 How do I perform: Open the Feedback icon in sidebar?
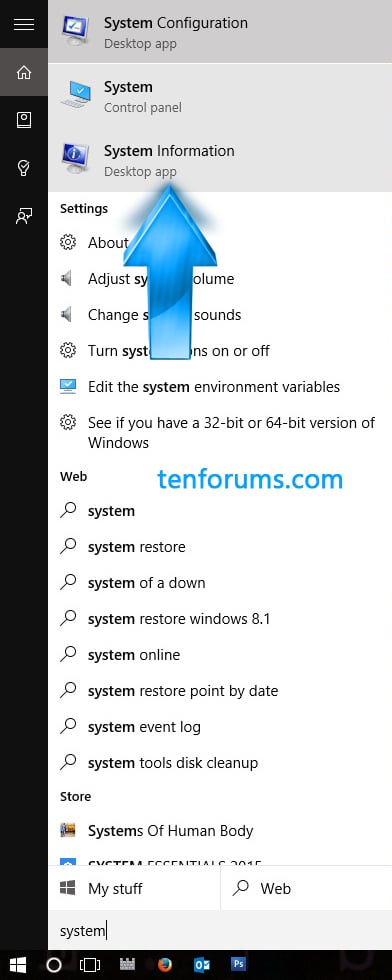pyautogui.click(x=24, y=216)
